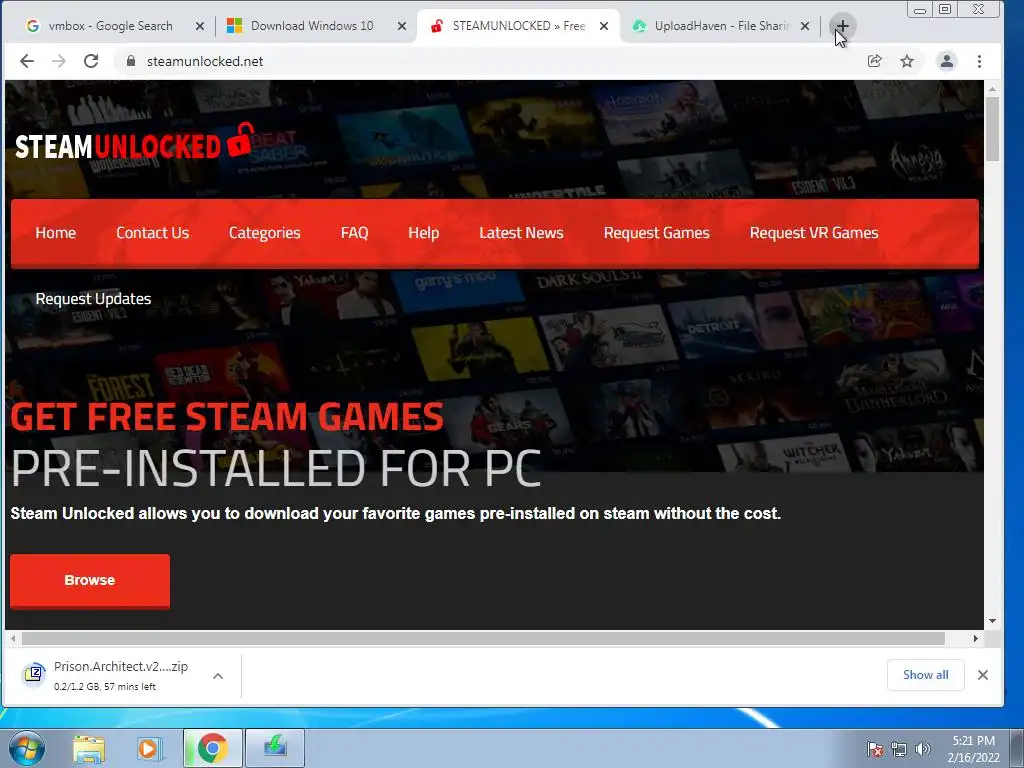Open Windows Explorer from the taskbar
Screen dimensions: 1024x768
(89, 748)
